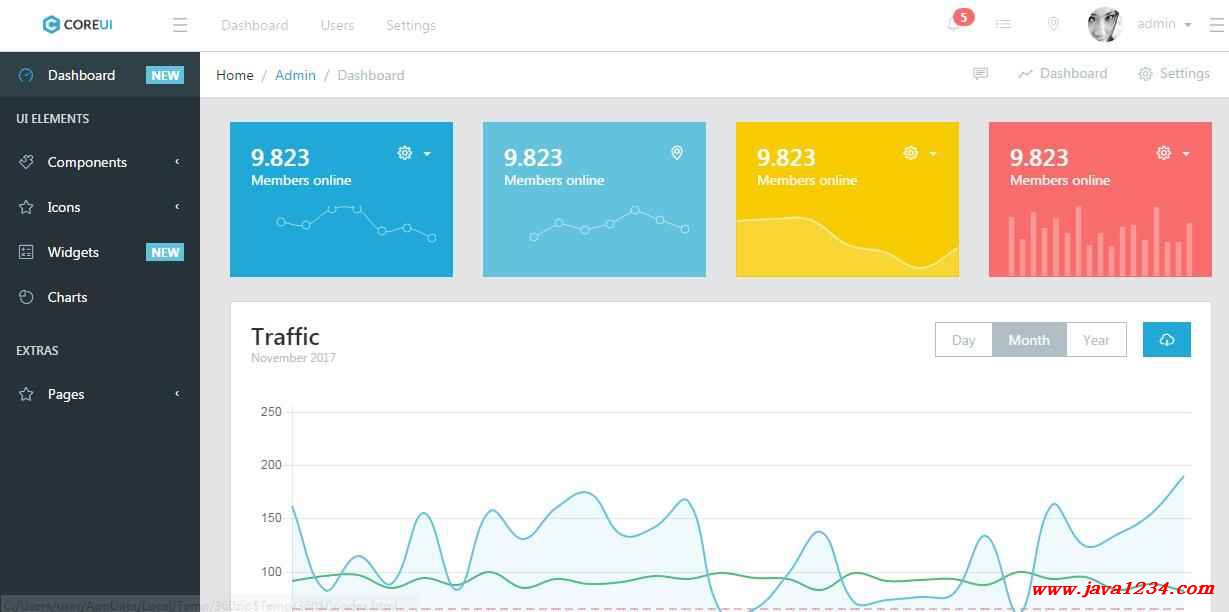The width and height of the screenshot is (1229, 612).
Task: Open the admin user dropdown
Action: point(1164,24)
